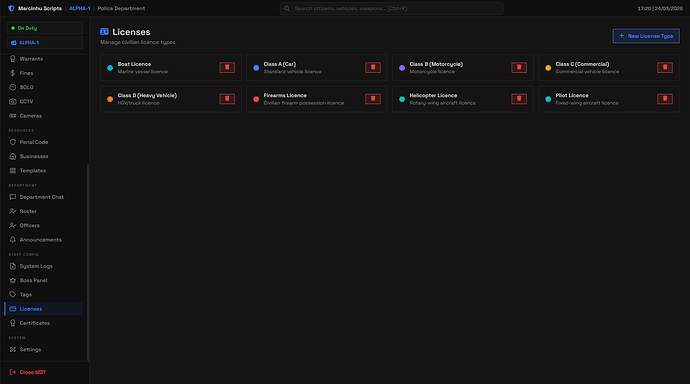Viewport: 690px width, 384px height.
Task: Select the Firearms Licence red dot
Action: 256,99
